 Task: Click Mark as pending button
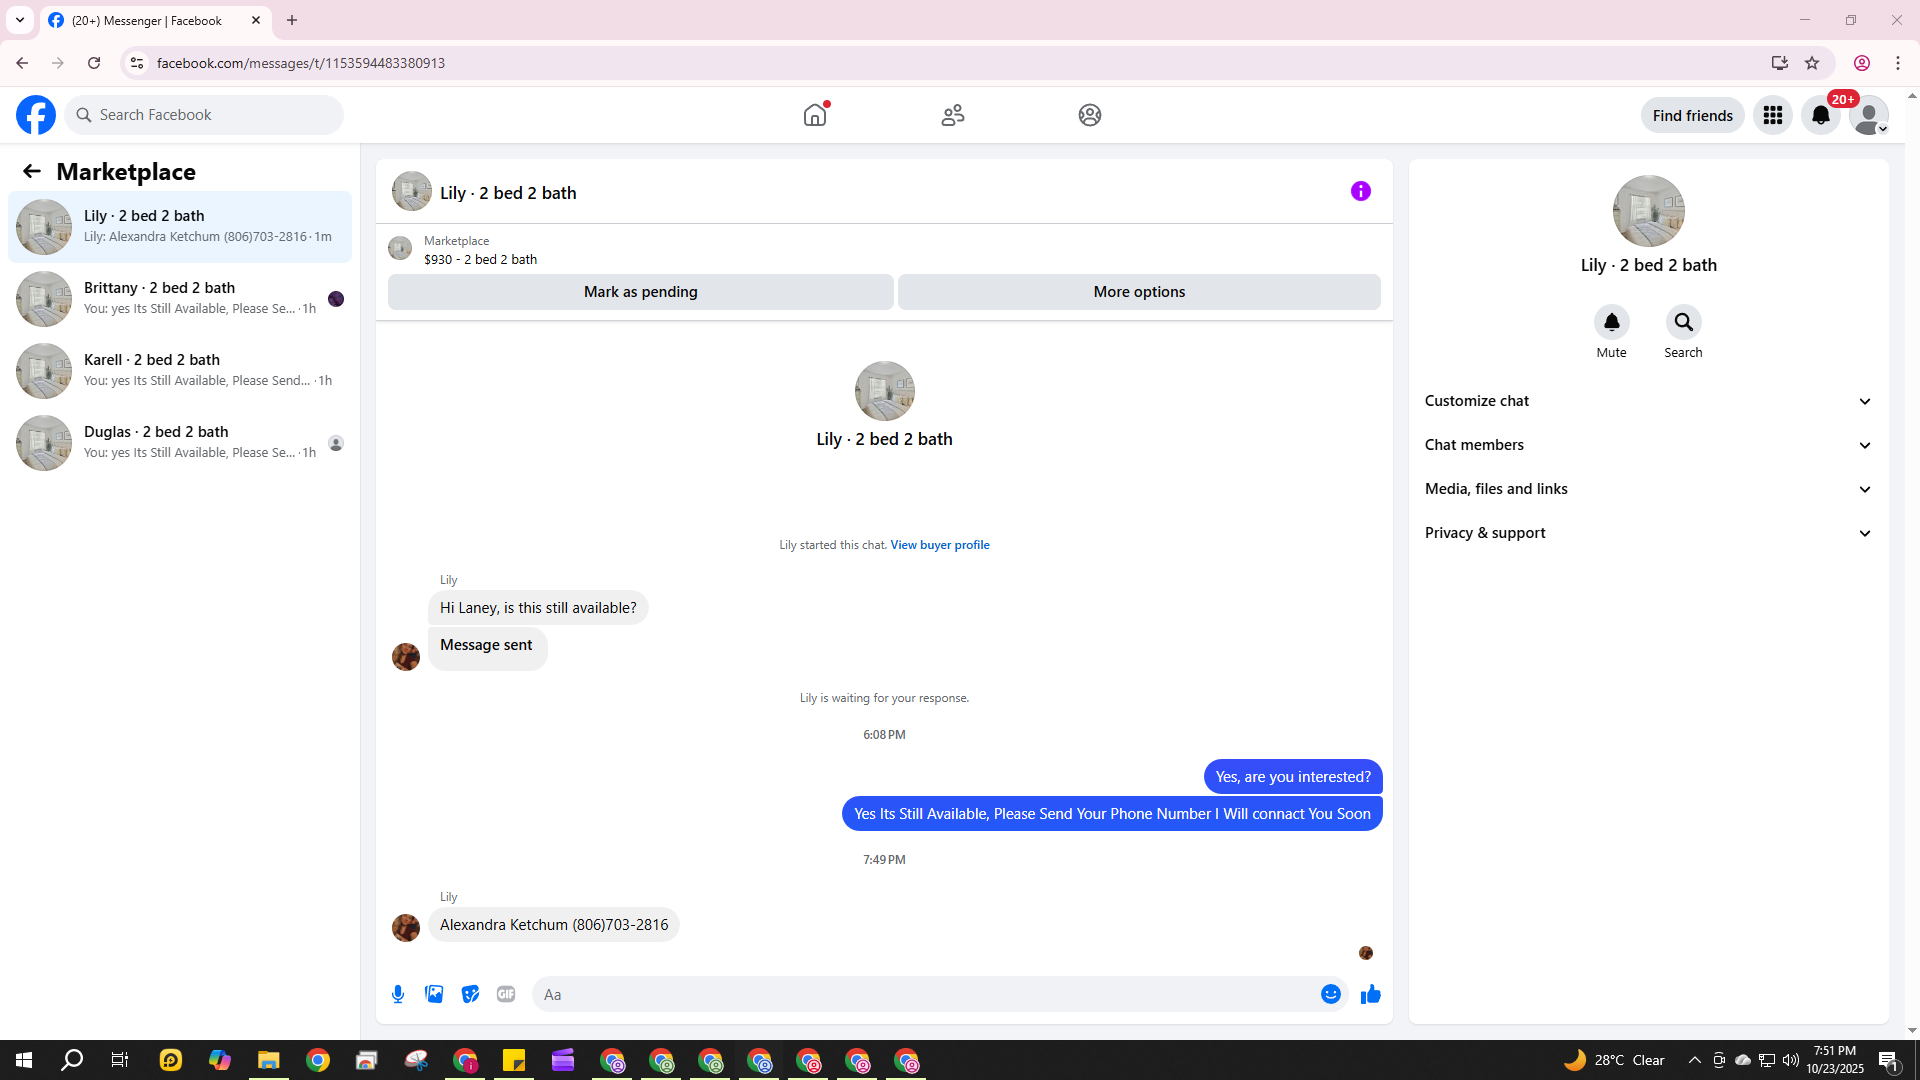[x=640, y=292]
